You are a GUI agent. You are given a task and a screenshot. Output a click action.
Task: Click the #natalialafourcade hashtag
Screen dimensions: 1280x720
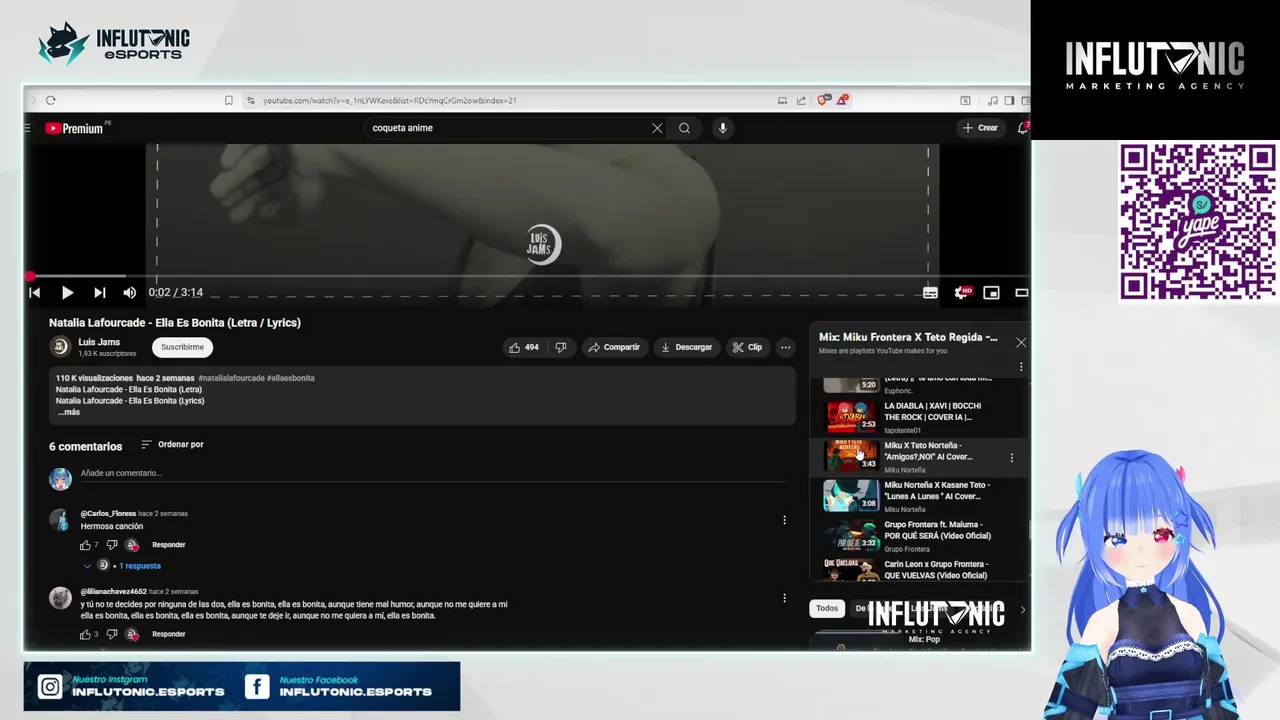pos(231,378)
